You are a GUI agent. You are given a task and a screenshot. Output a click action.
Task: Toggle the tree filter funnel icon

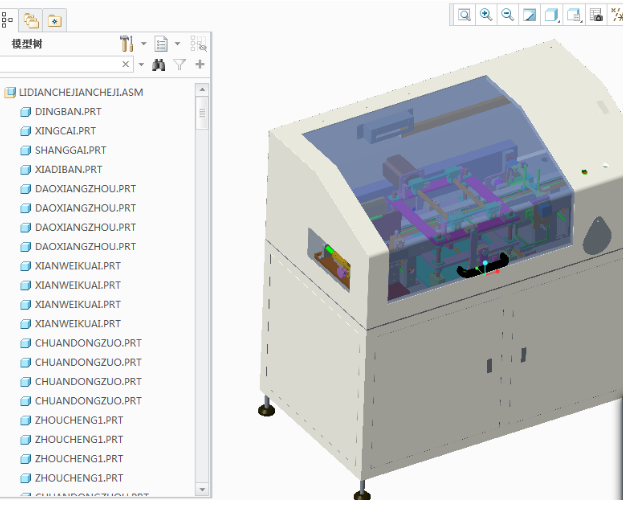180,64
